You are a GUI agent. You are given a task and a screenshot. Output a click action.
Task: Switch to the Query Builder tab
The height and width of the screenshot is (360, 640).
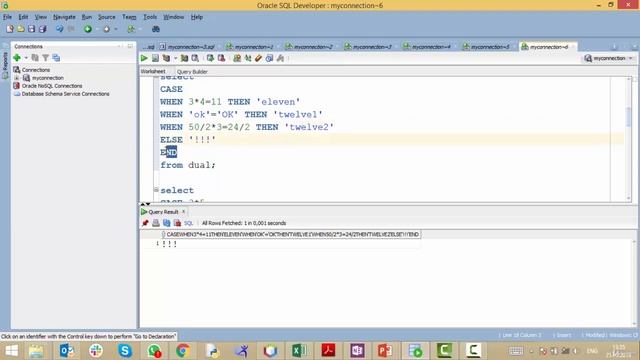coord(192,71)
